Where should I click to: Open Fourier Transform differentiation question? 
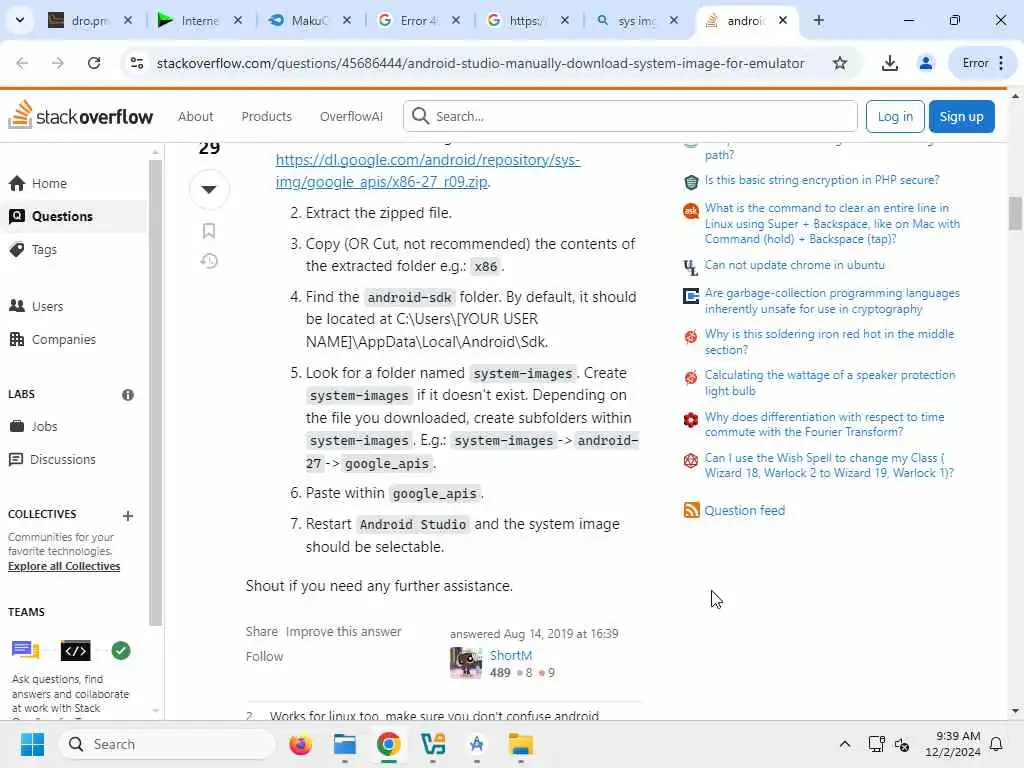(824, 424)
